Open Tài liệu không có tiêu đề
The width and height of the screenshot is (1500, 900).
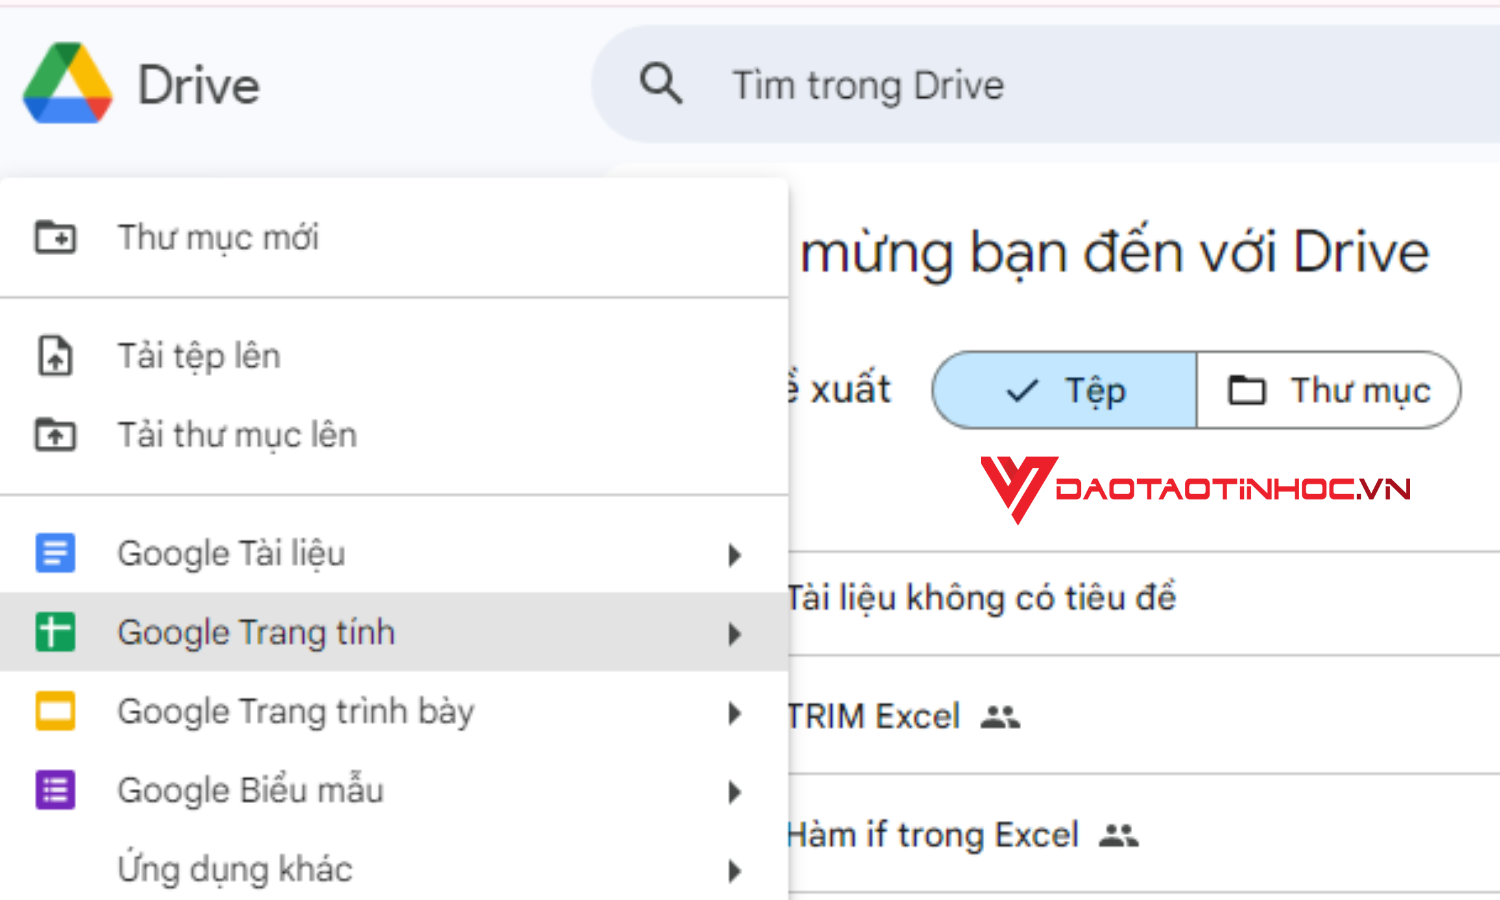pyautogui.click(x=981, y=597)
